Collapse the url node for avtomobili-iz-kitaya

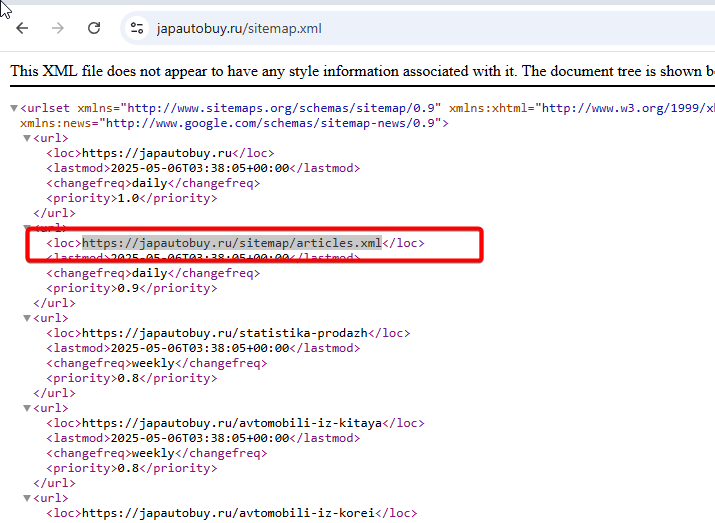(x=27, y=408)
